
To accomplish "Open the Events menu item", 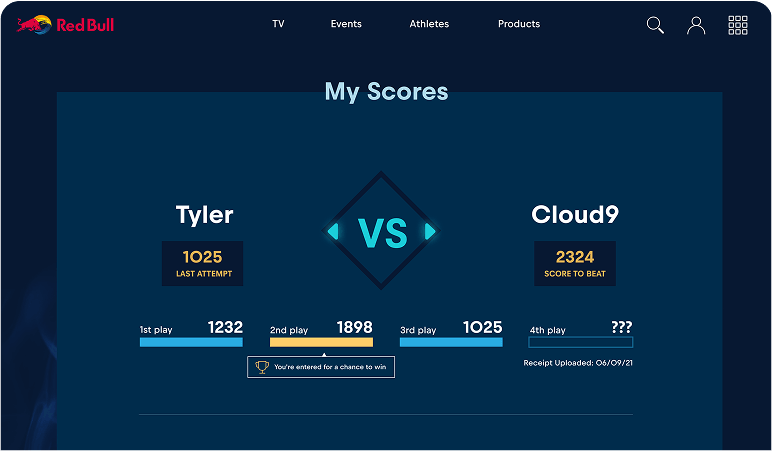I will (346, 24).
